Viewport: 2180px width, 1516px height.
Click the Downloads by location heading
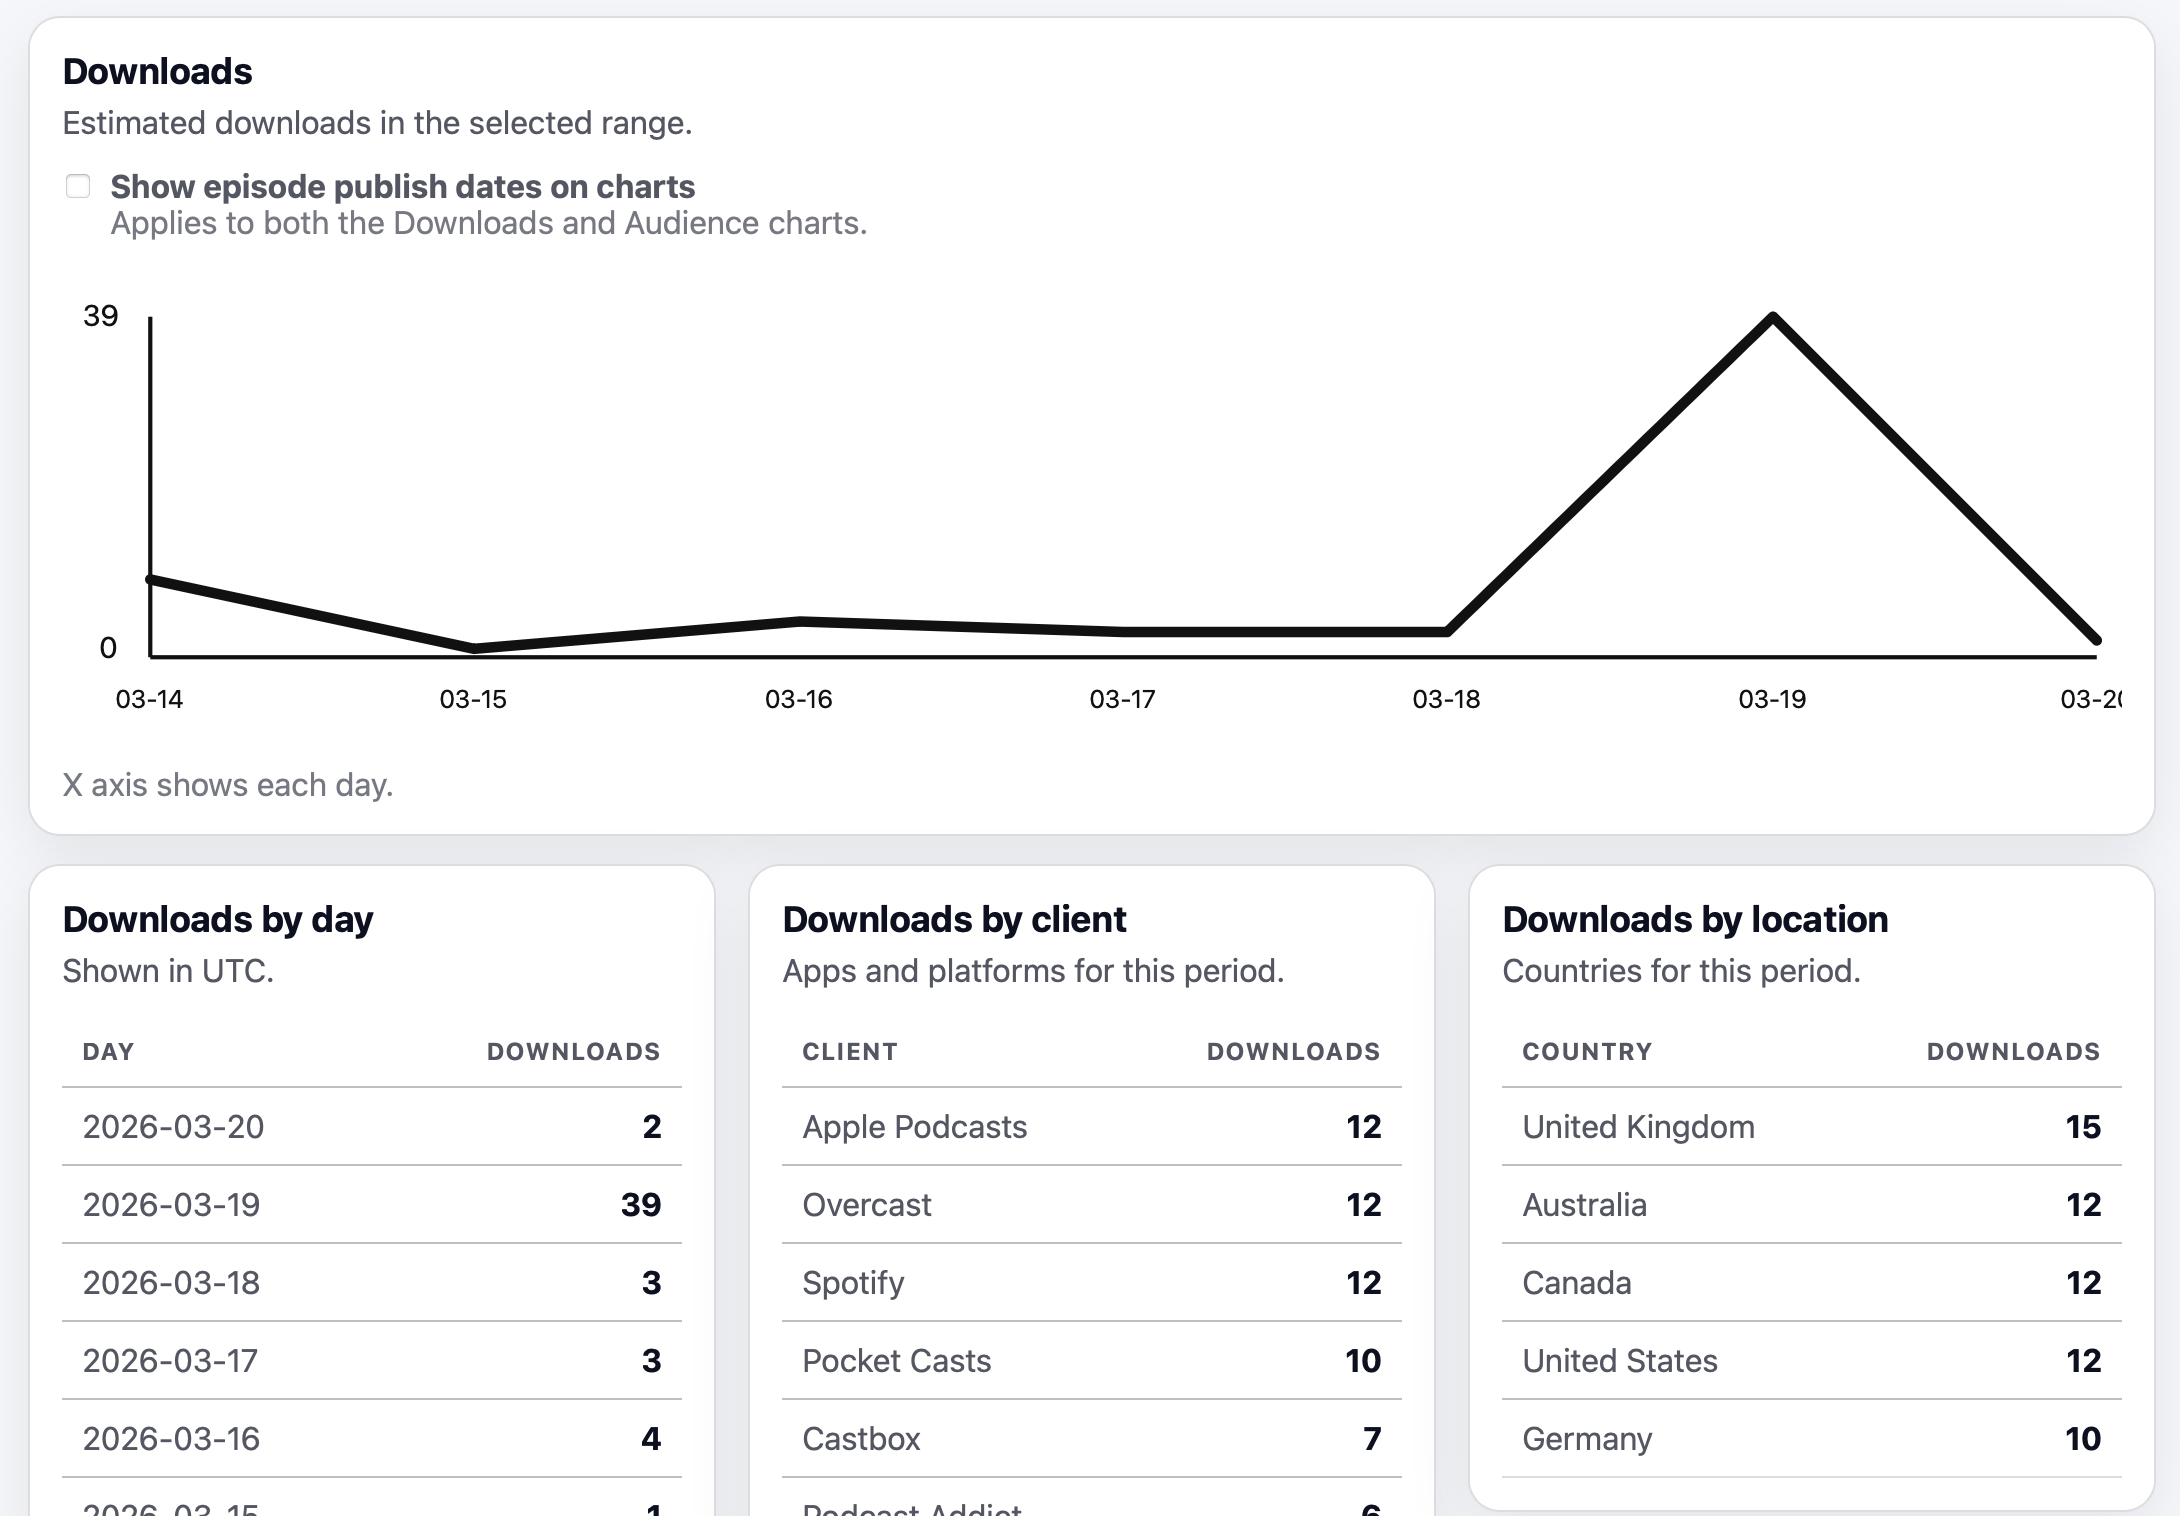1695,919
